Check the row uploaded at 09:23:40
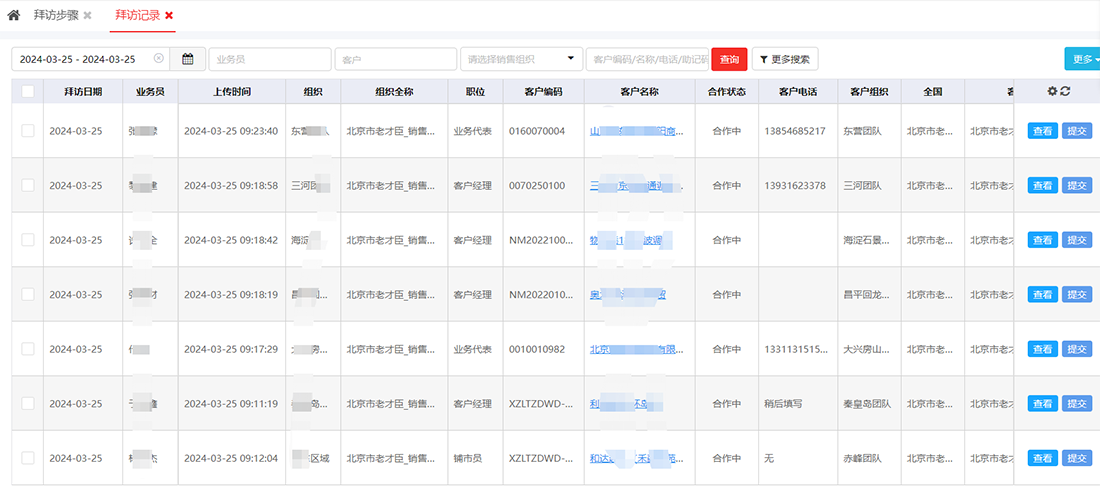The width and height of the screenshot is (1100, 489). [27, 131]
